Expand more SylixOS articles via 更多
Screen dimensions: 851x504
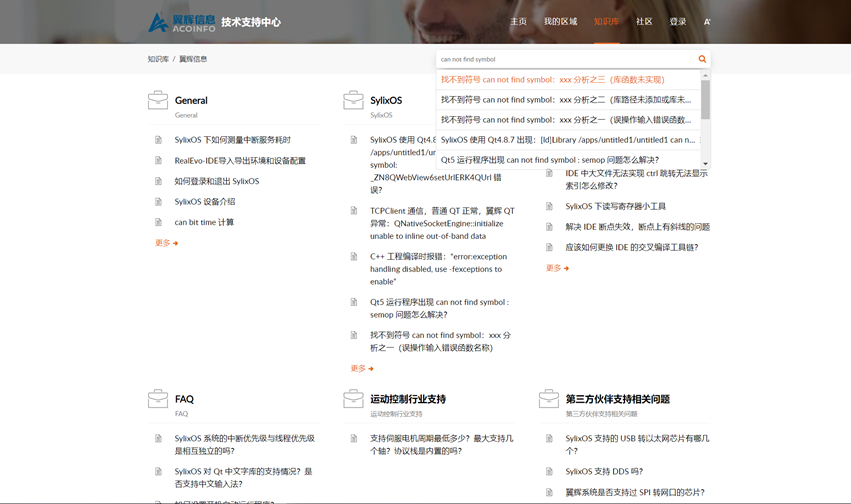(362, 368)
